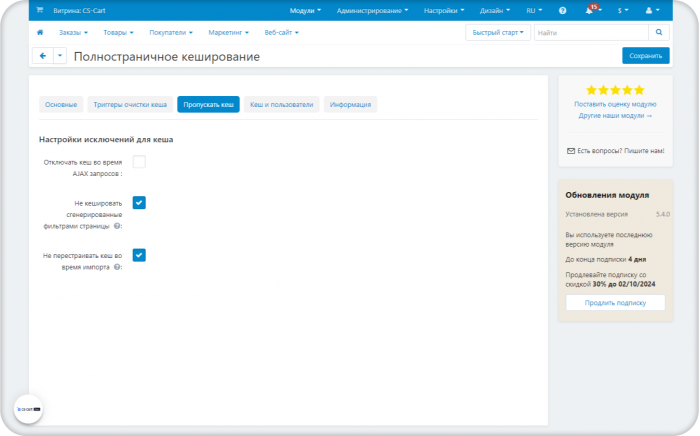
Task: Open the Заказы menu
Action: [x=73, y=32]
